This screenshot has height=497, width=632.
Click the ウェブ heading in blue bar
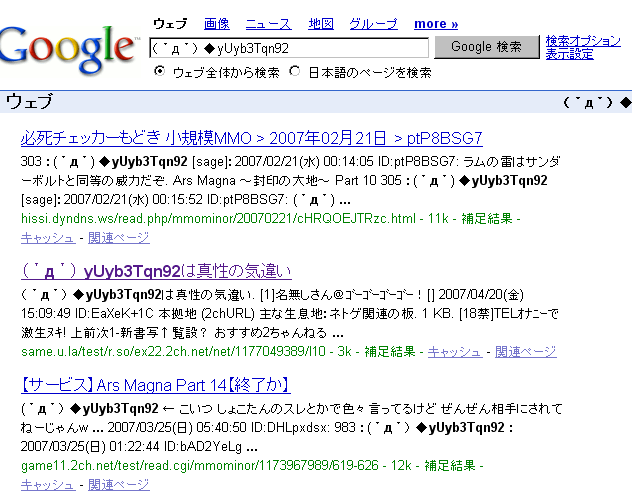(29, 101)
